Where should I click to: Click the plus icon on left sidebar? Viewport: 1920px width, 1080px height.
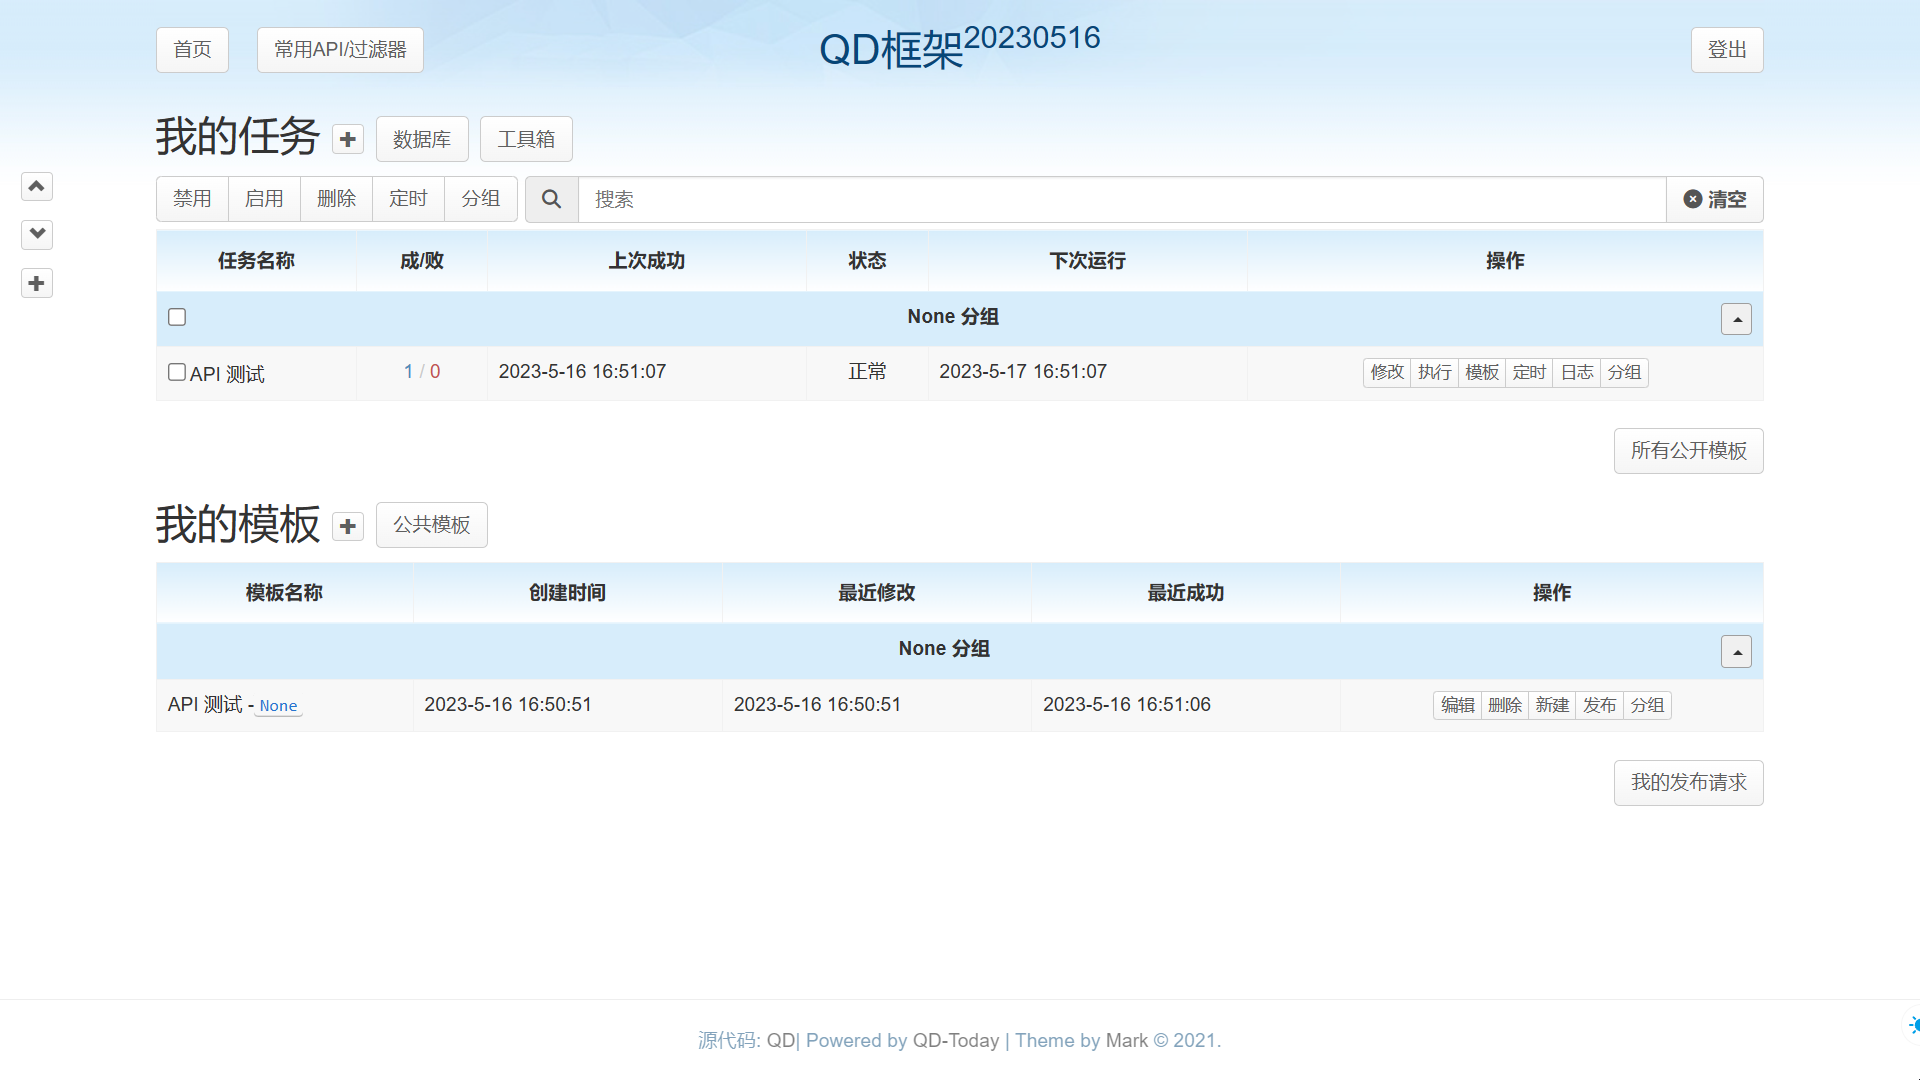37,283
